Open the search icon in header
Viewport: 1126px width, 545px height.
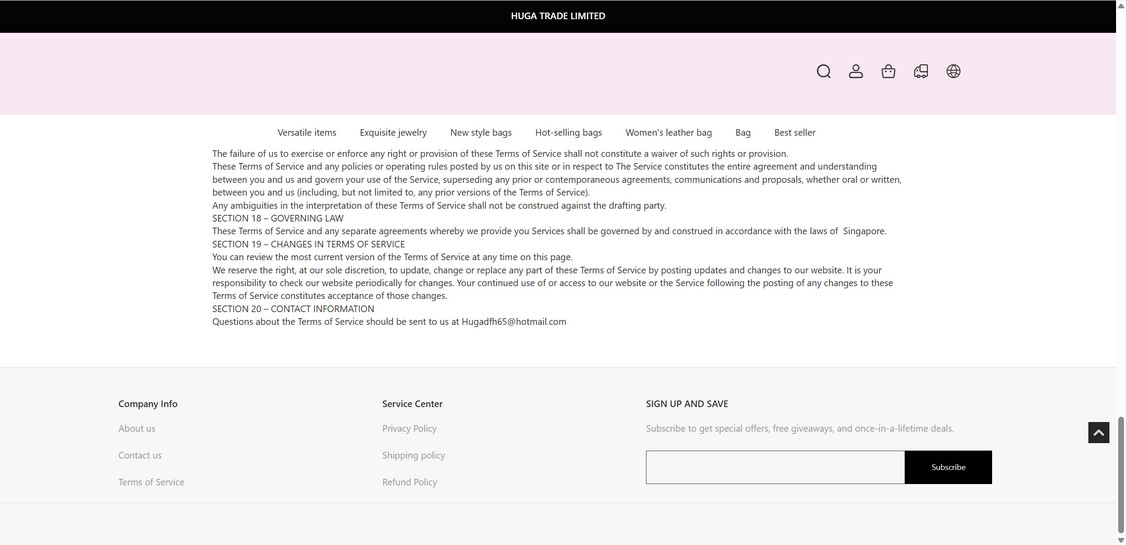823,72
